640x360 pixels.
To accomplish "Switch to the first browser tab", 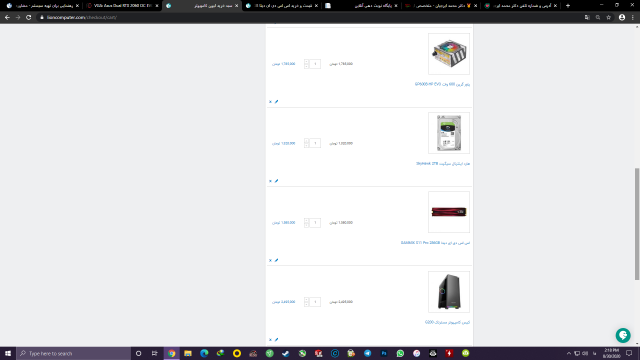I will (42, 6).
